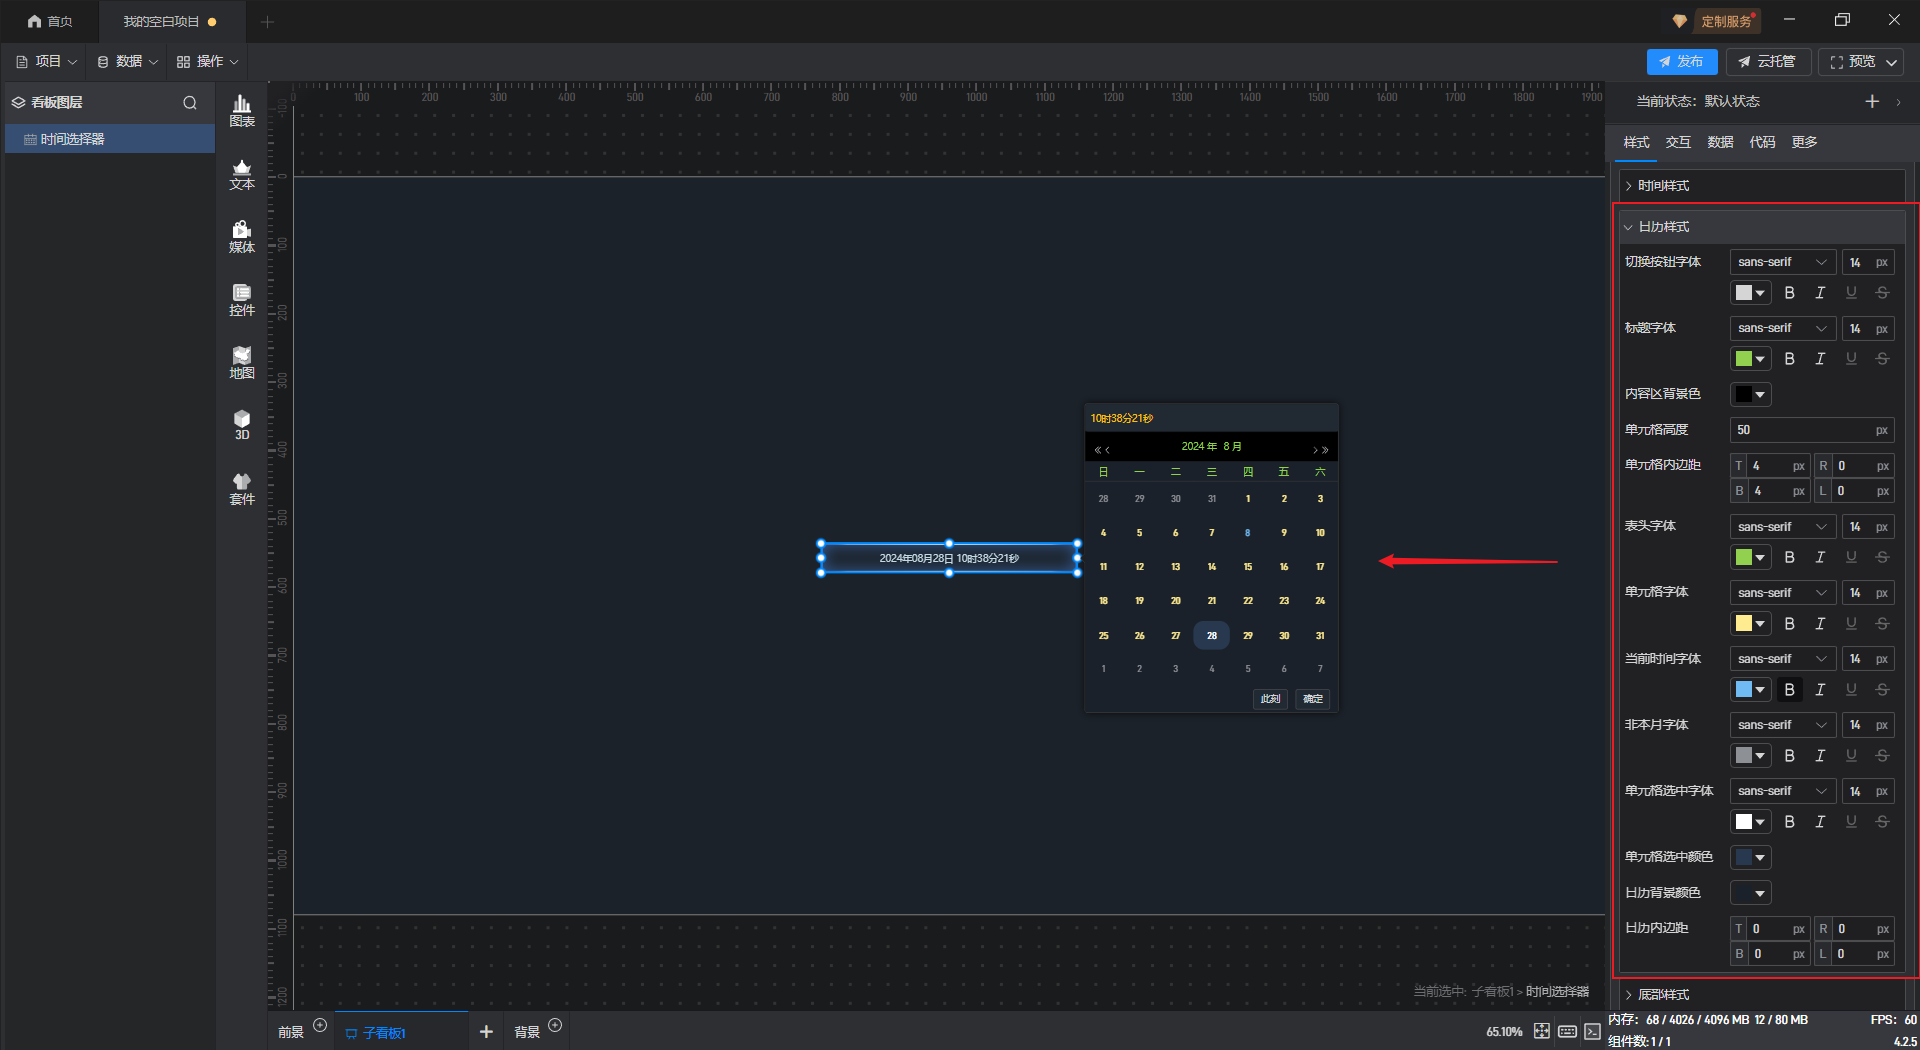The width and height of the screenshot is (1920, 1050).
Task: Collapse the 日历样式 section
Action: pyautogui.click(x=1761, y=227)
